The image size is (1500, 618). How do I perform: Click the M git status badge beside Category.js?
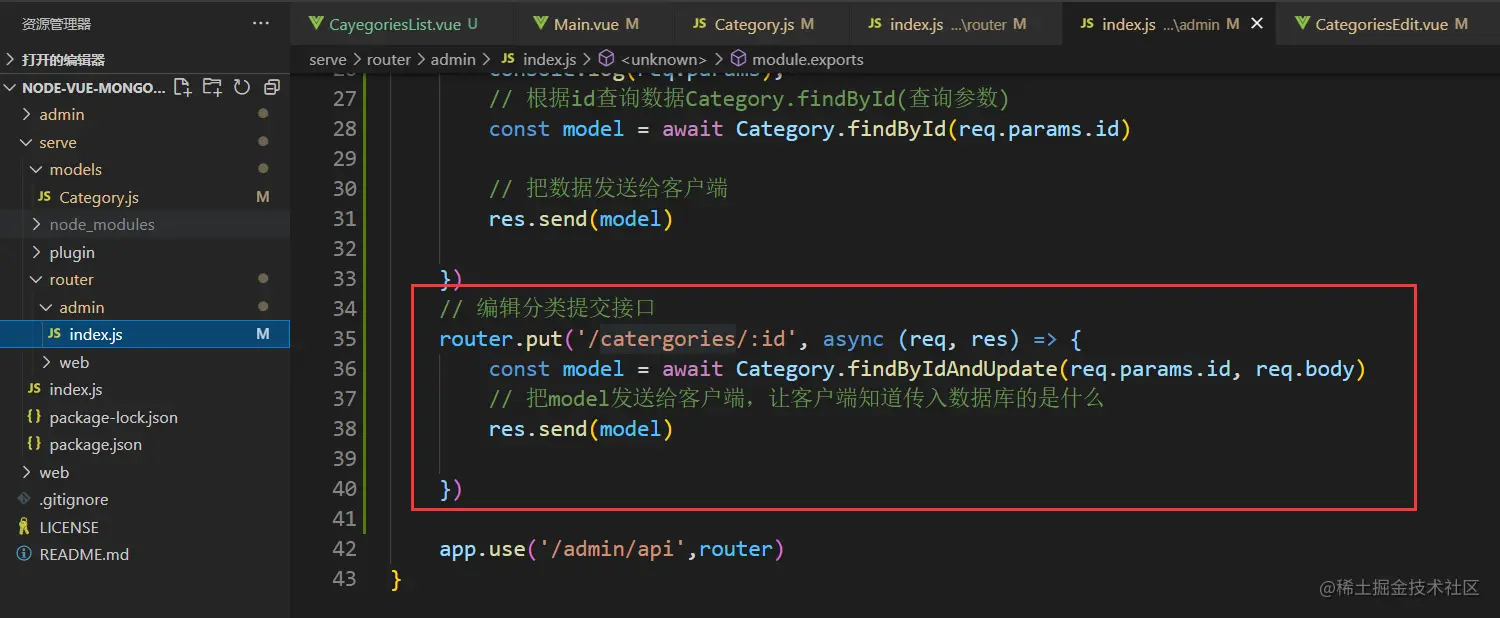click(x=263, y=197)
